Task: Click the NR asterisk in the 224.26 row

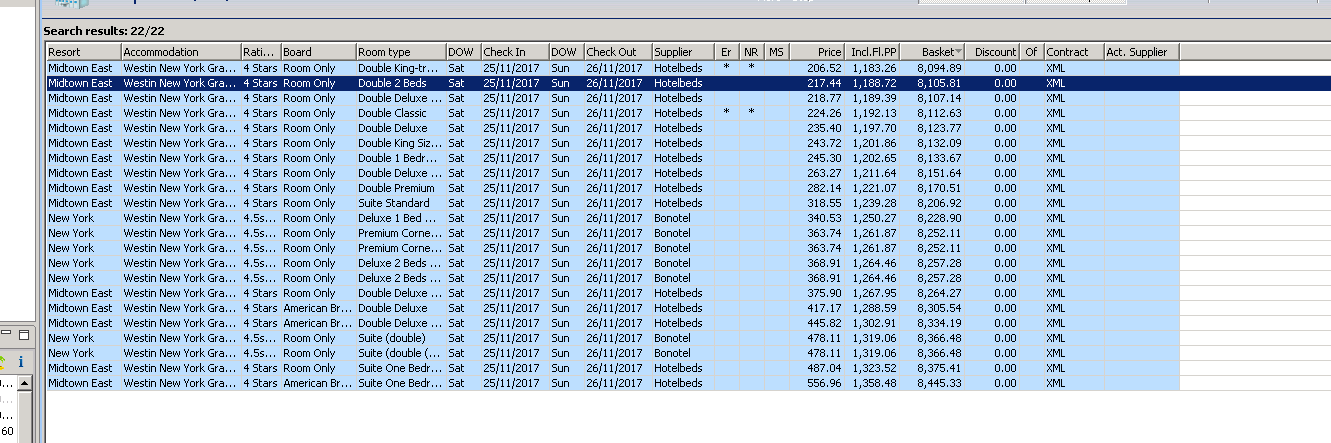Action: (751, 112)
